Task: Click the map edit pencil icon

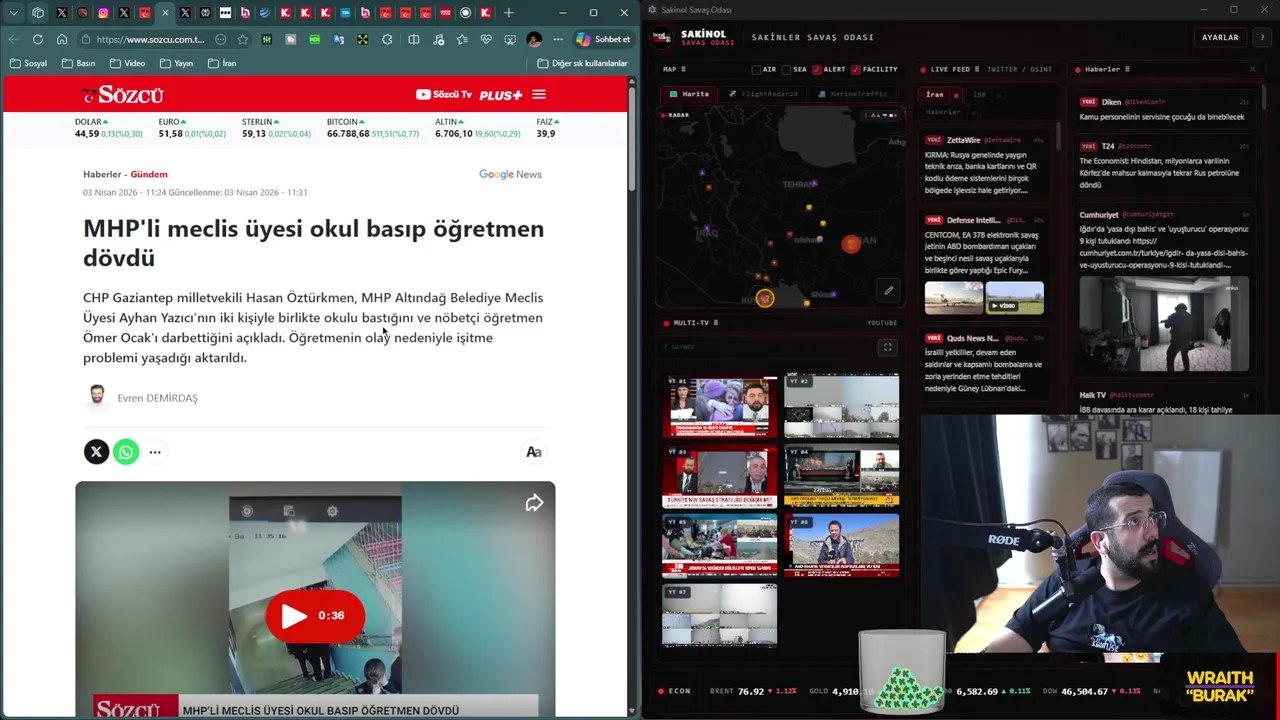Action: pyautogui.click(x=888, y=291)
